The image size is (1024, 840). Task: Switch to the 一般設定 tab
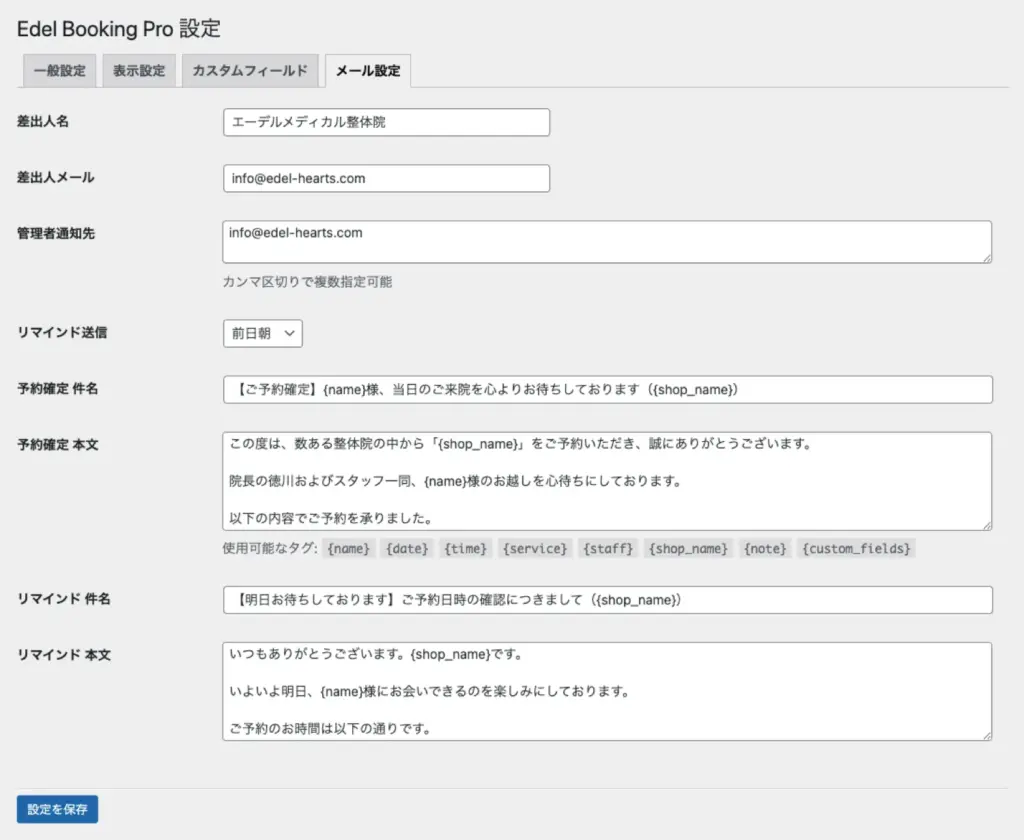(59, 71)
